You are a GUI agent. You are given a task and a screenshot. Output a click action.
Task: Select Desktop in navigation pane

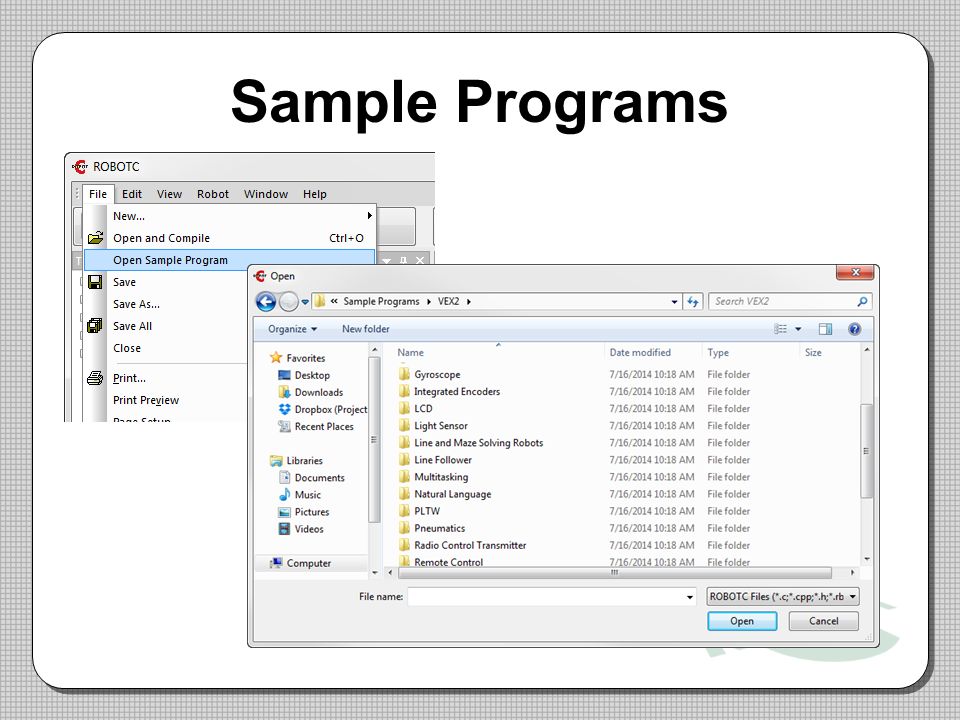(304, 375)
